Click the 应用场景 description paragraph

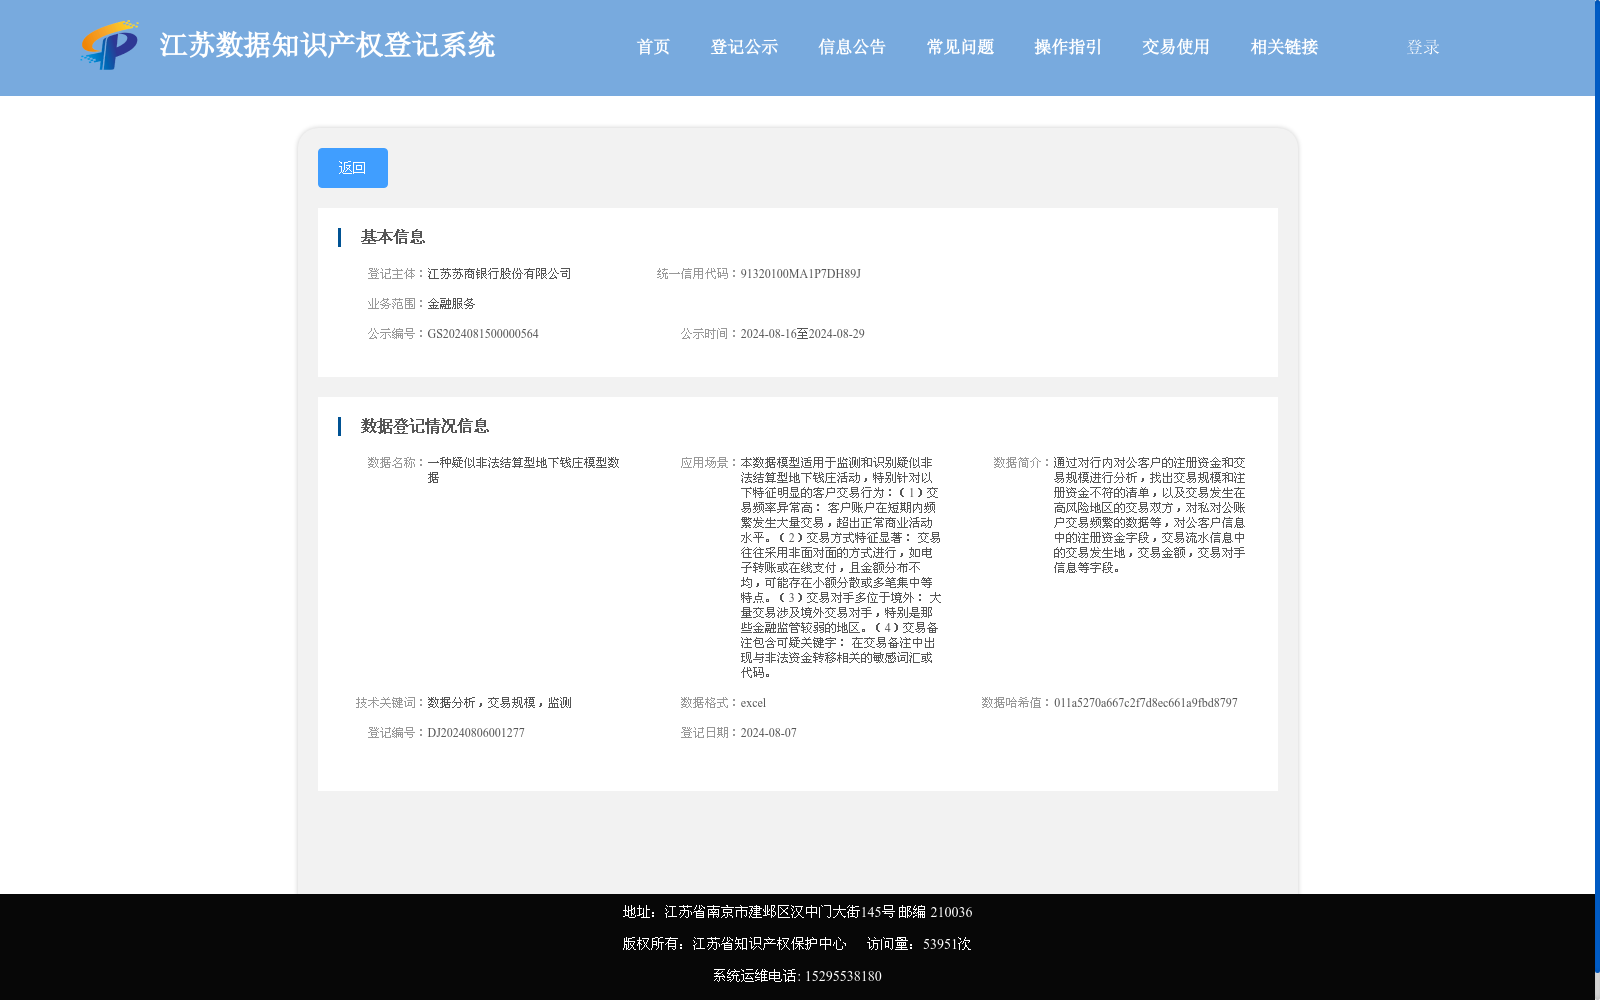click(841, 567)
